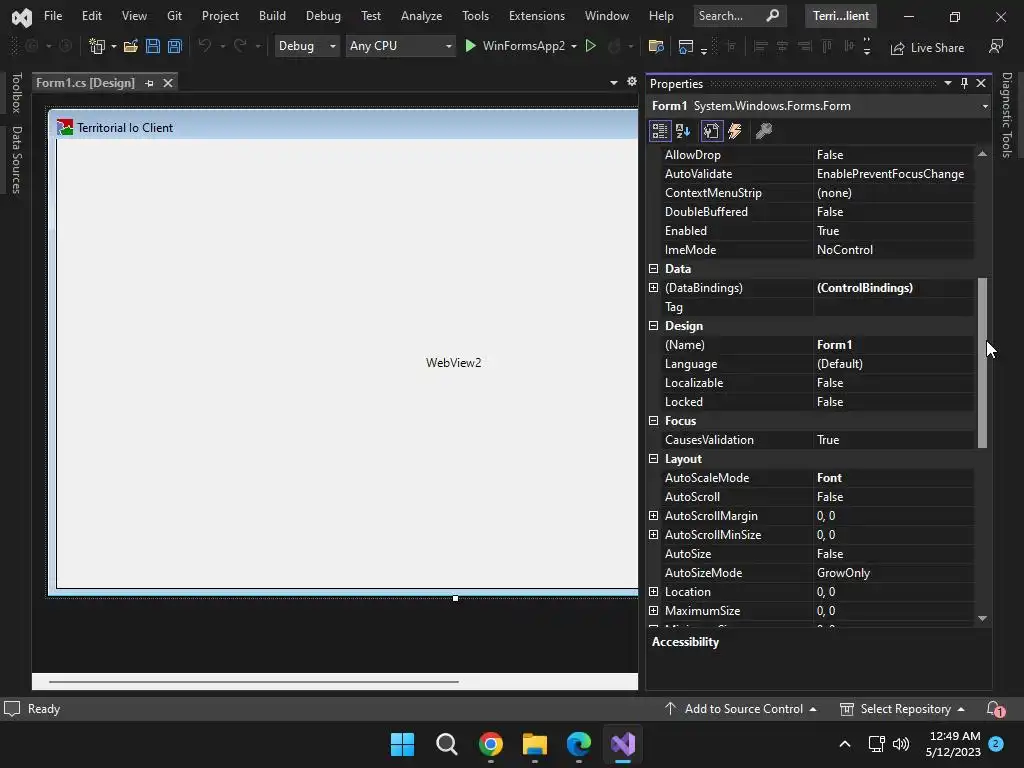Pin the Form1.cs [Design] tab
Screen dimensions: 1024x768
(x=149, y=83)
